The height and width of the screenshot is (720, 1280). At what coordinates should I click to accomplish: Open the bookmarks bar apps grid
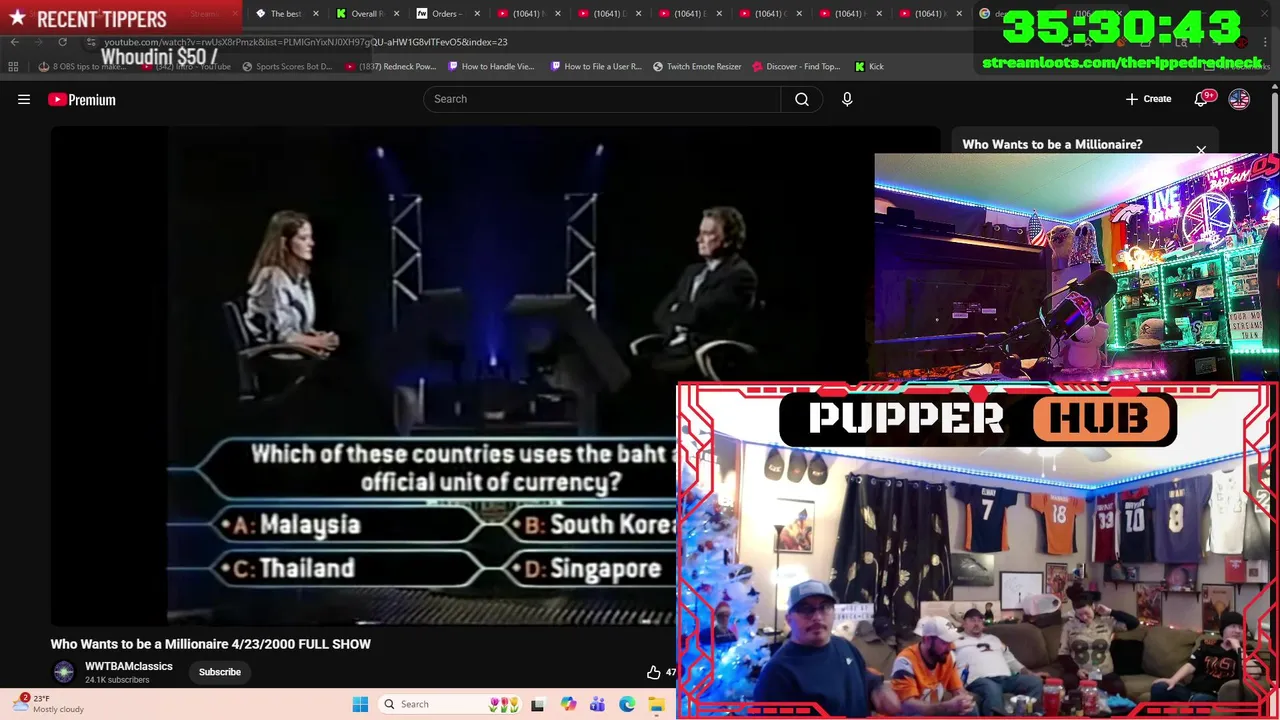(13, 66)
